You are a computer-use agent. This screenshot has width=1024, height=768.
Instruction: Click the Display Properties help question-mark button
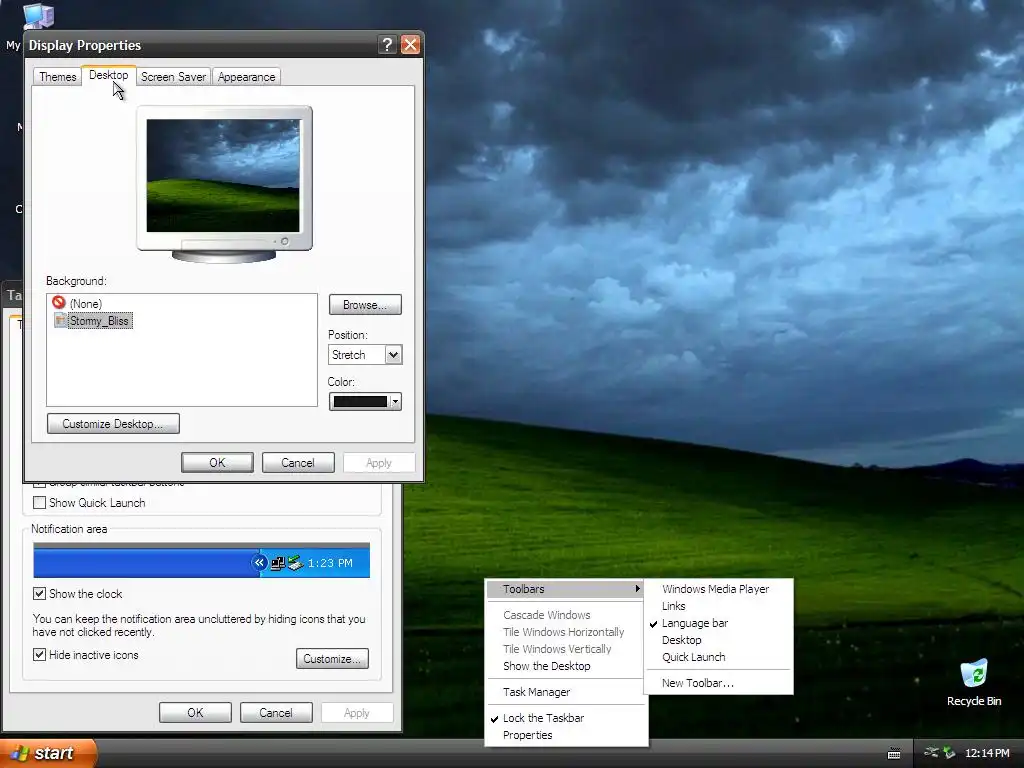(x=387, y=44)
